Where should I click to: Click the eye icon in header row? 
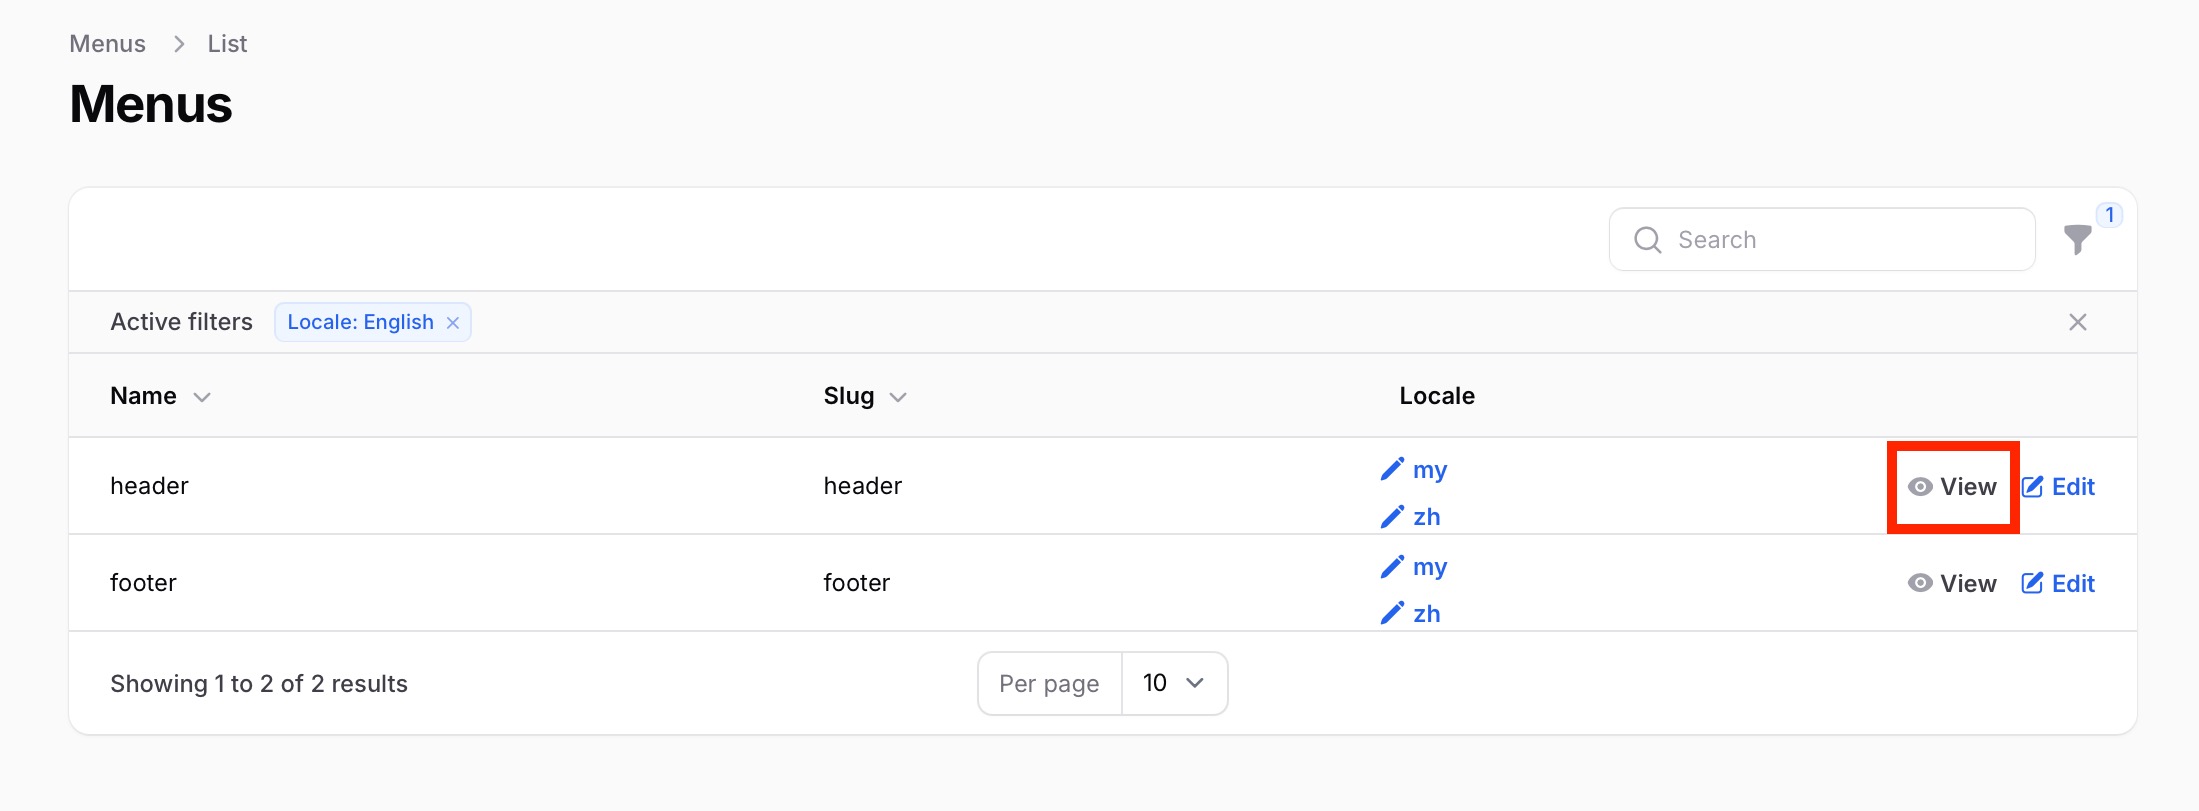[1920, 487]
